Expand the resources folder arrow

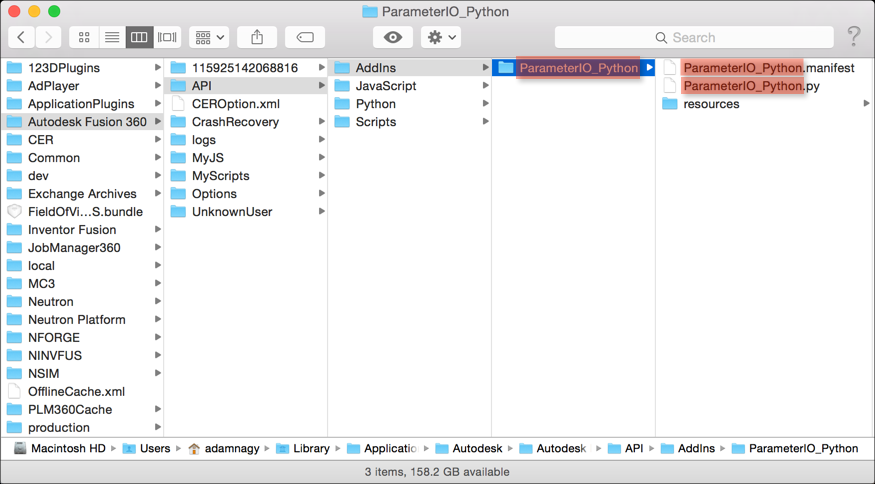coord(866,104)
